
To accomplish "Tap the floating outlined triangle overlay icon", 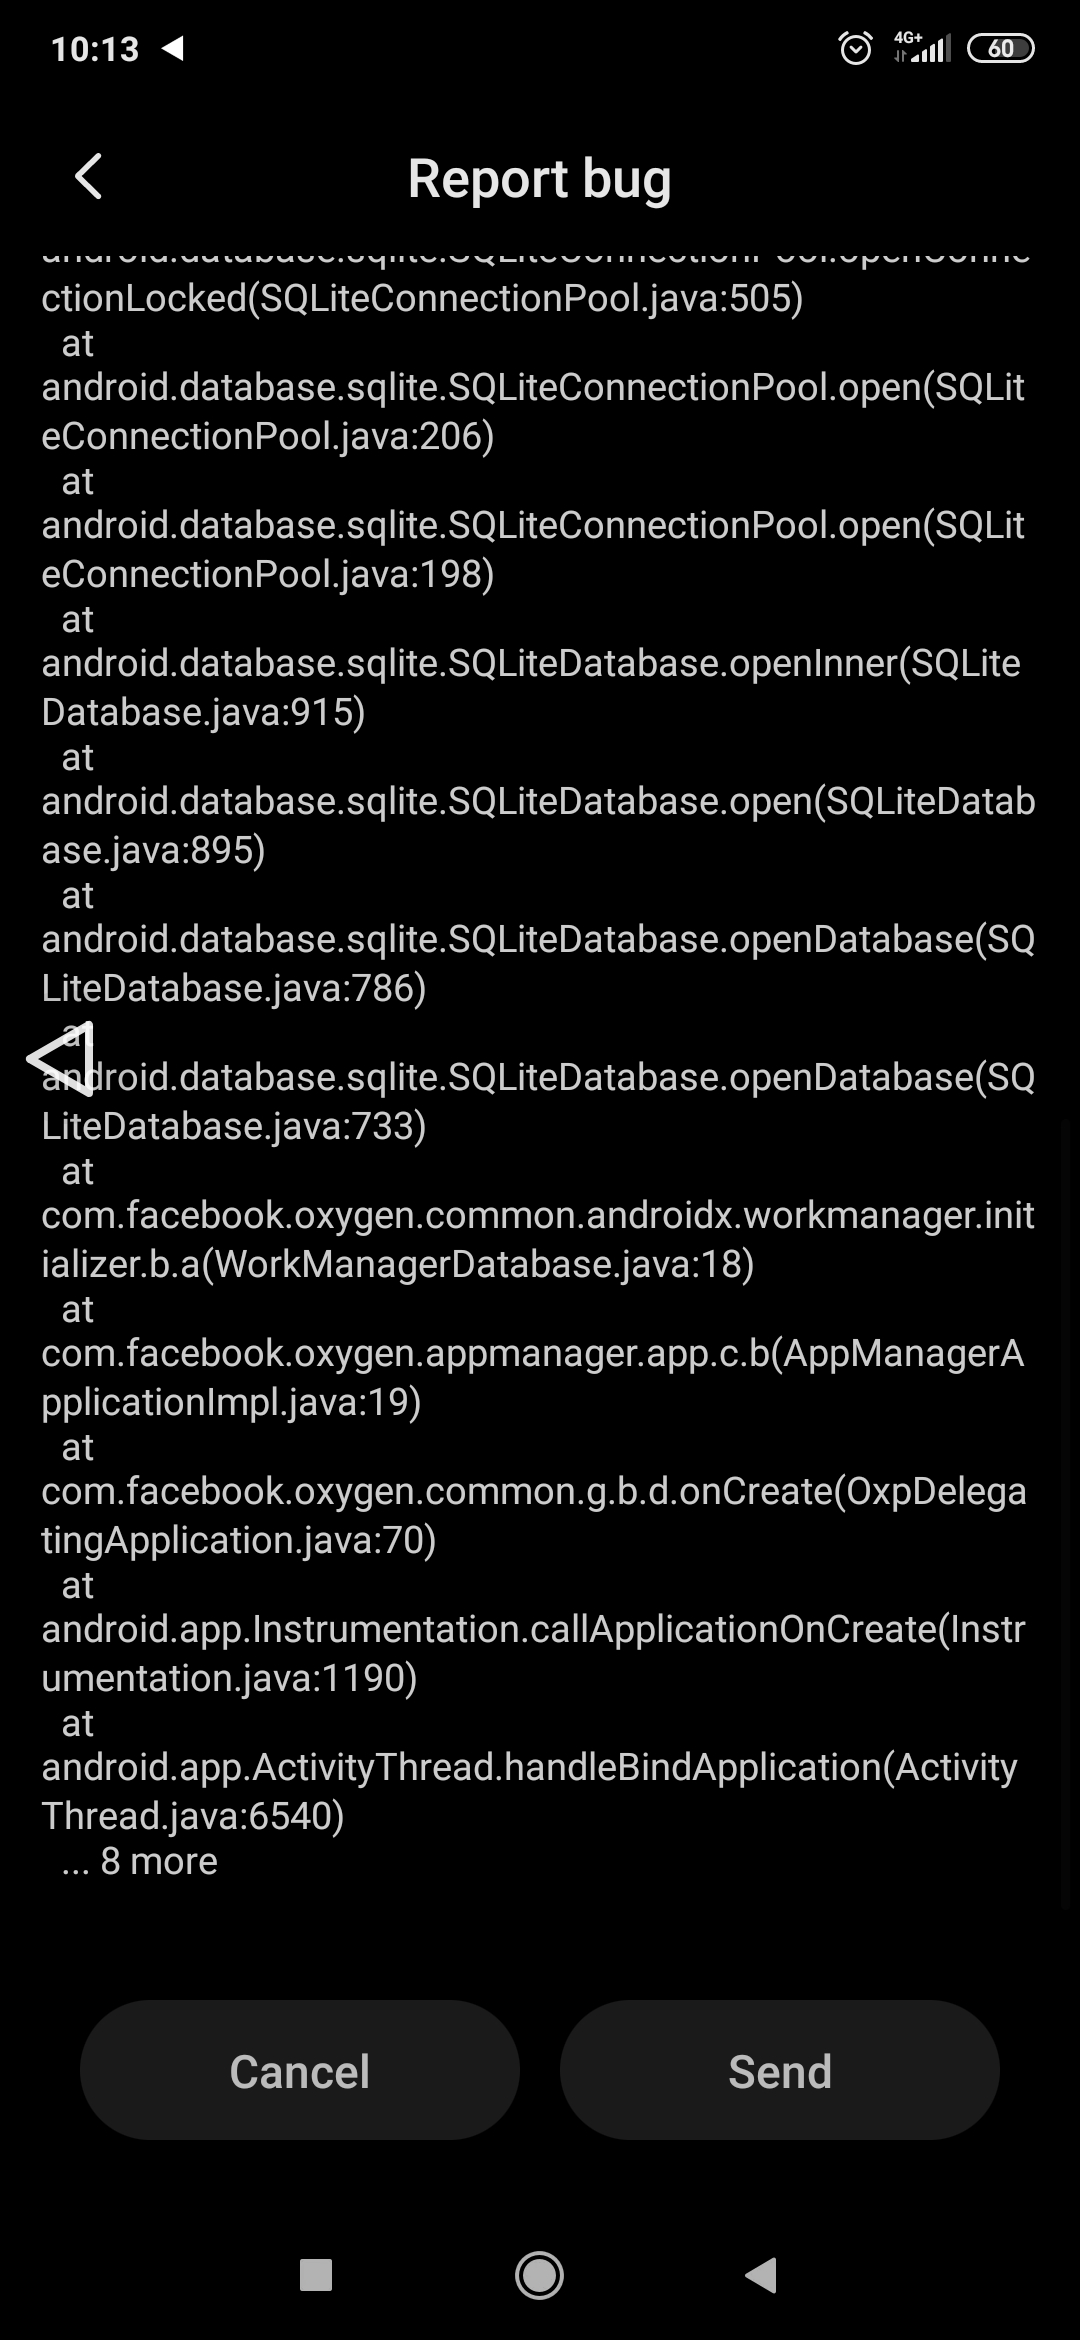I will click(61, 1058).
